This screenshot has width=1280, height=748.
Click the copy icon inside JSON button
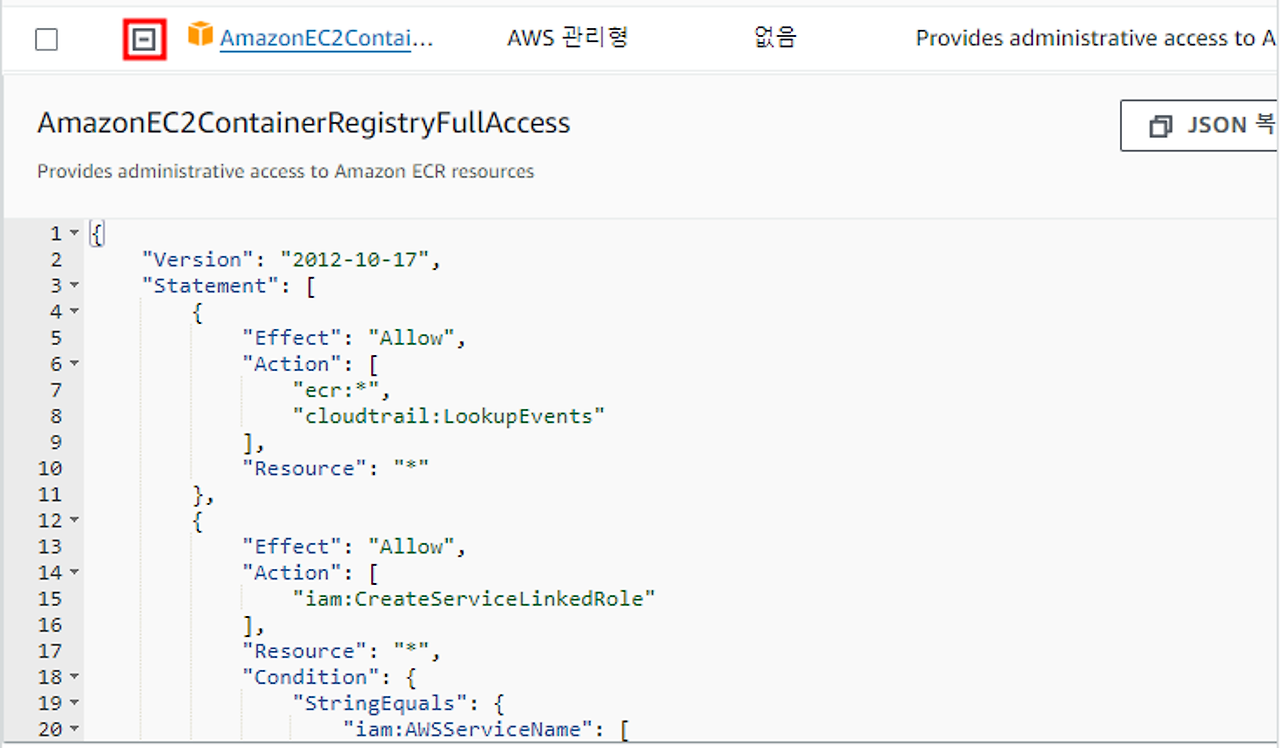click(x=1160, y=126)
